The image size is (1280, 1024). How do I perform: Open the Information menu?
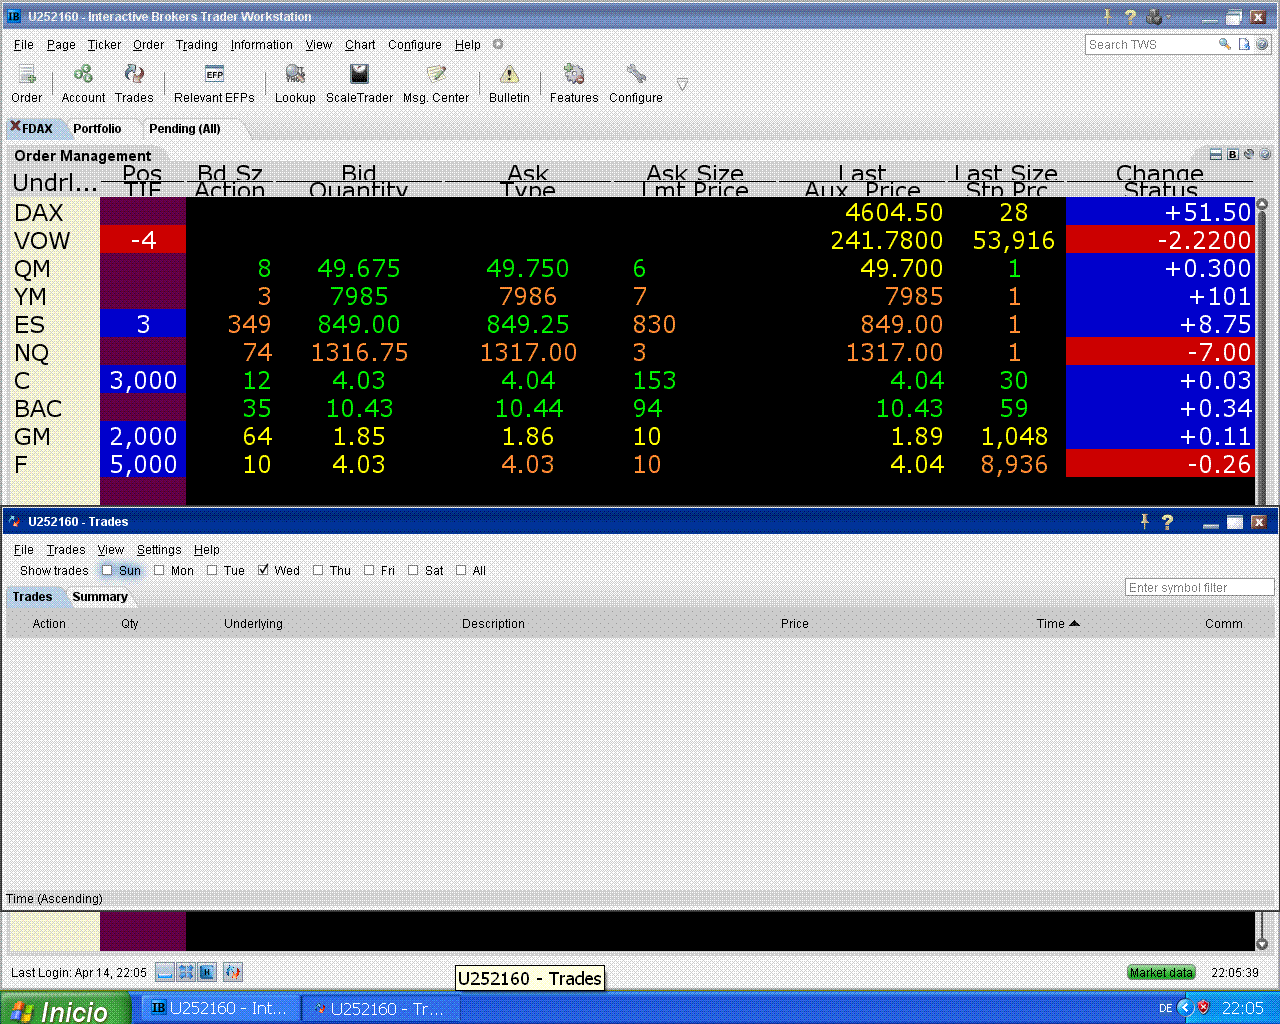(262, 45)
